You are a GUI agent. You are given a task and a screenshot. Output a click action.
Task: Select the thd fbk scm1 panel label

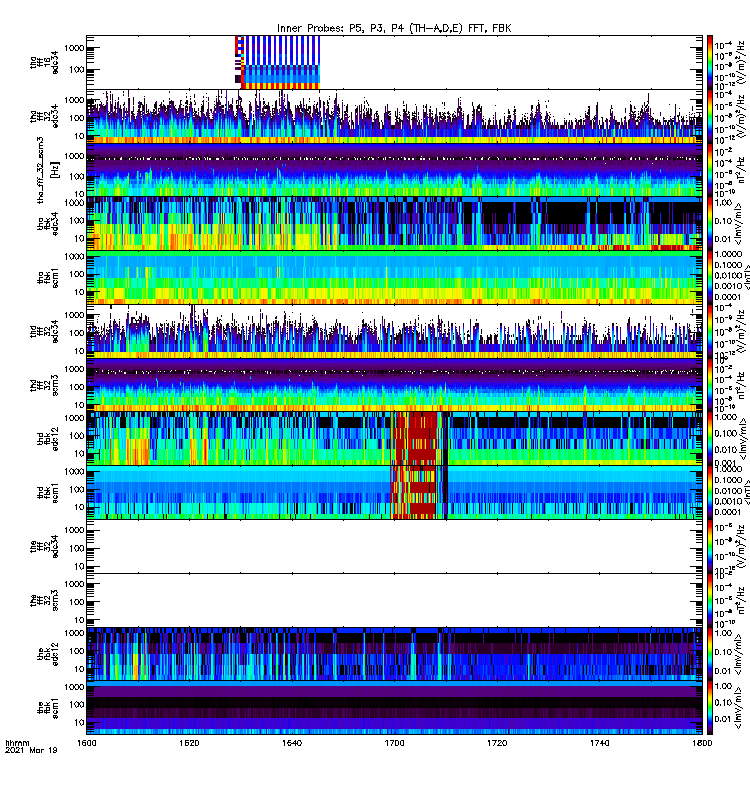[x=47, y=493]
